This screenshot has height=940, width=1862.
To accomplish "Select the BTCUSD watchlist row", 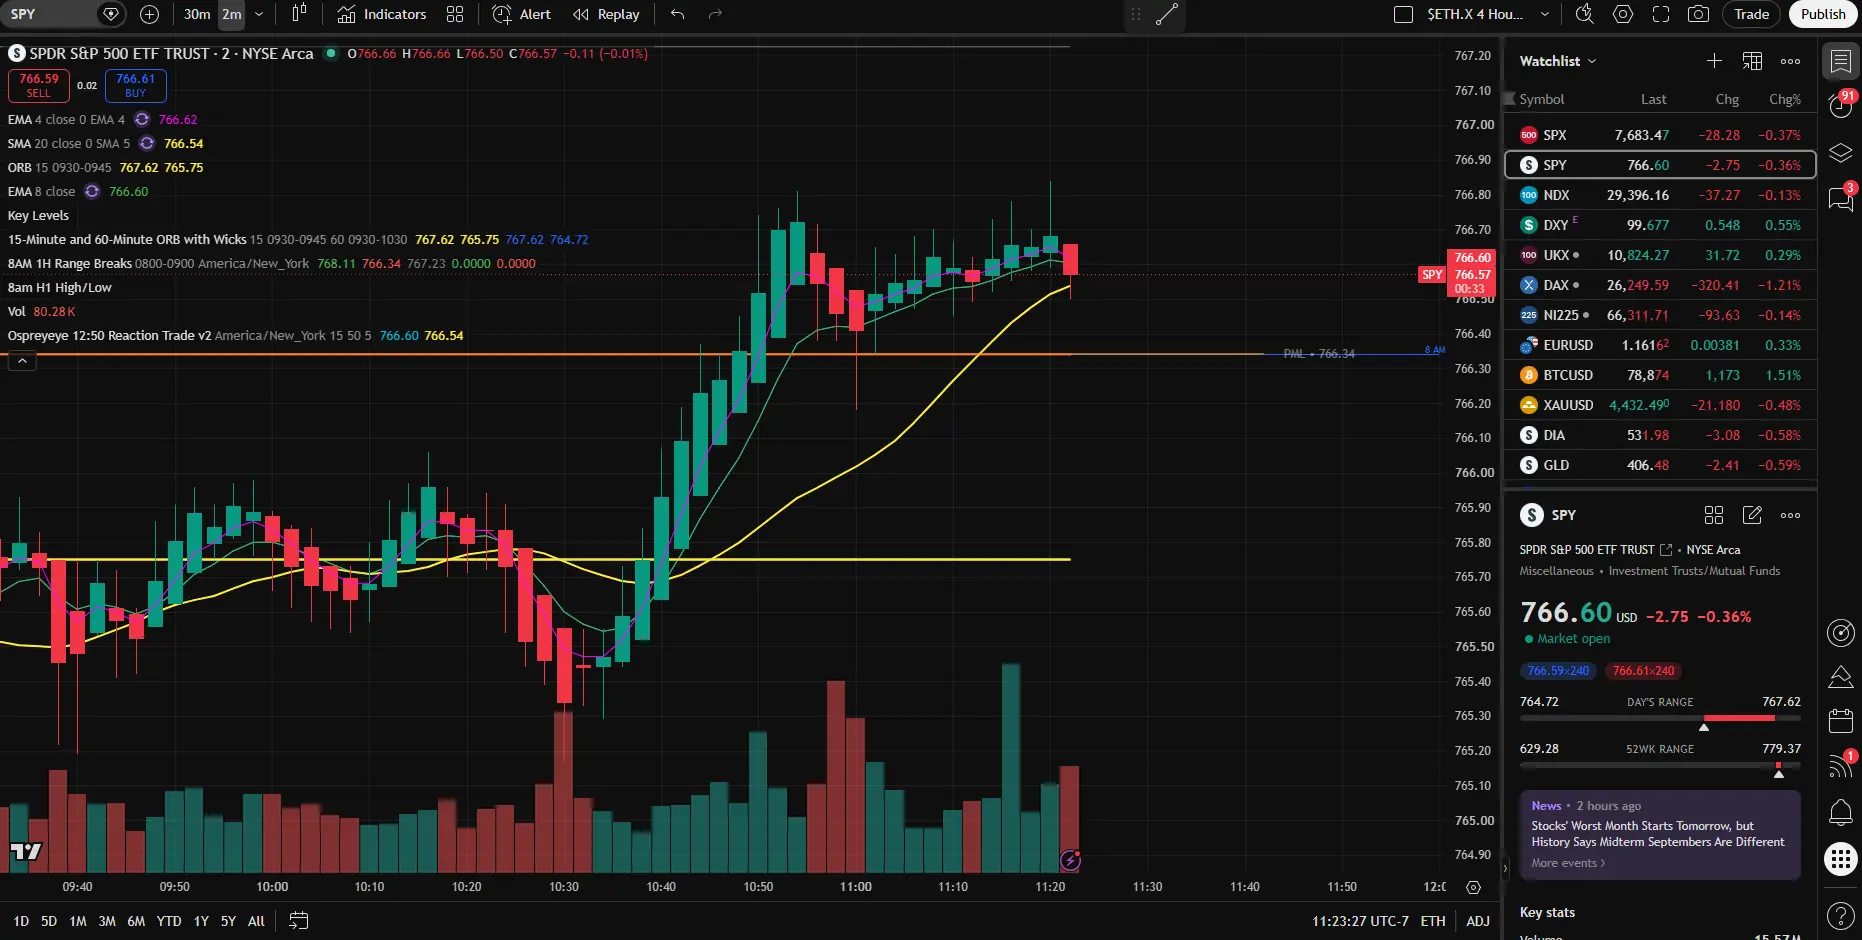I will (x=1660, y=375).
